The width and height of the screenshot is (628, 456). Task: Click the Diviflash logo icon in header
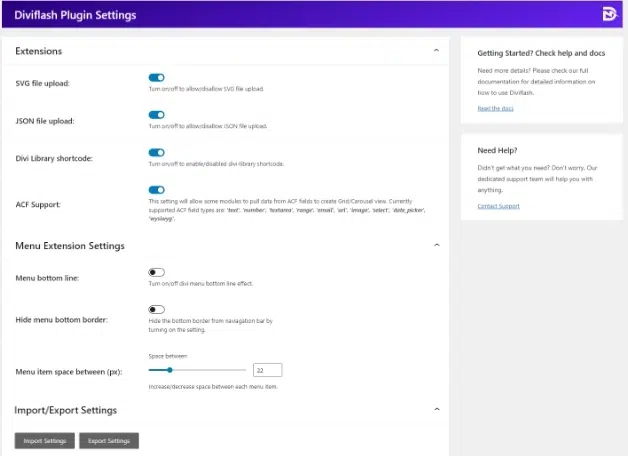[610, 14]
